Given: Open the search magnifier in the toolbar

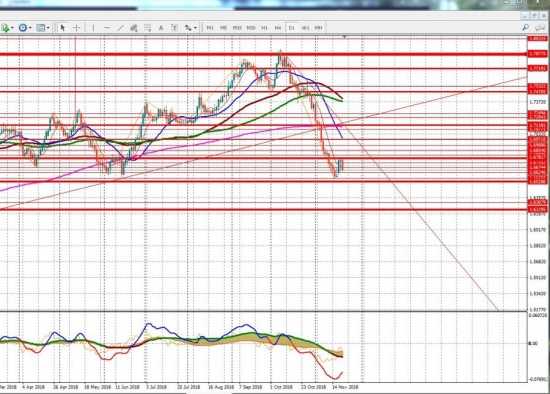Looking at the screenshot, I should pos(525,27).
